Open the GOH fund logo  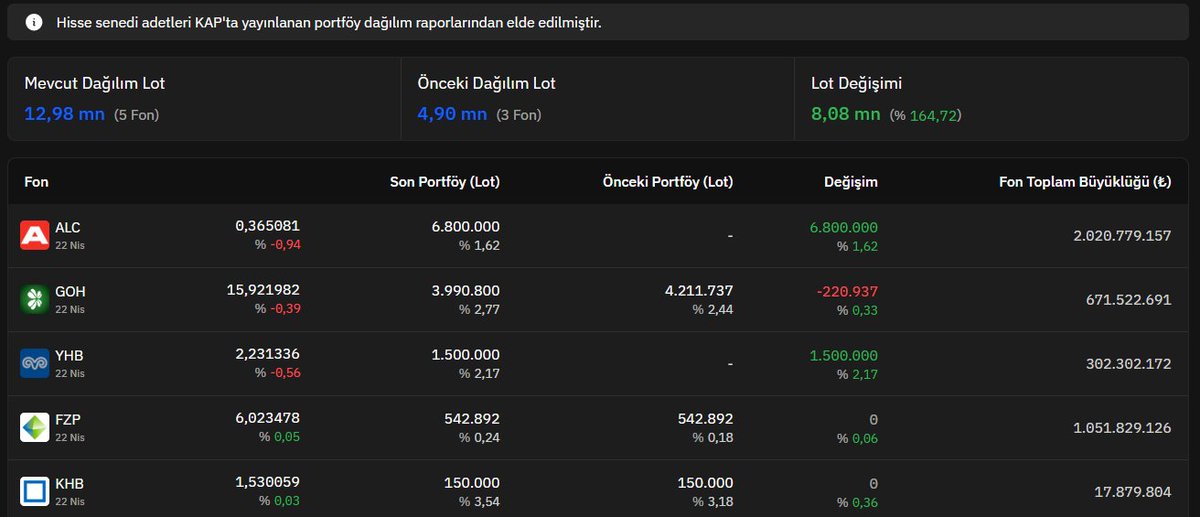(x=35, y=299)
